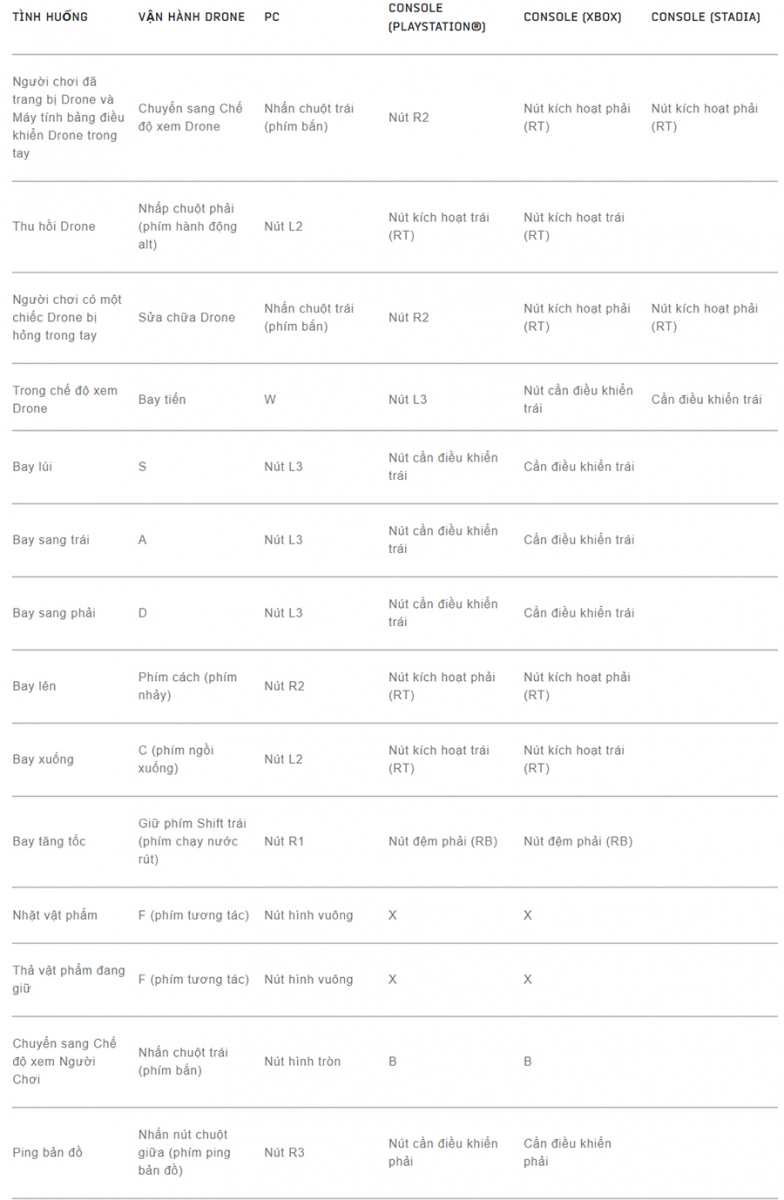Click the 'Nút hình tròn' cell

[302, 1061]
